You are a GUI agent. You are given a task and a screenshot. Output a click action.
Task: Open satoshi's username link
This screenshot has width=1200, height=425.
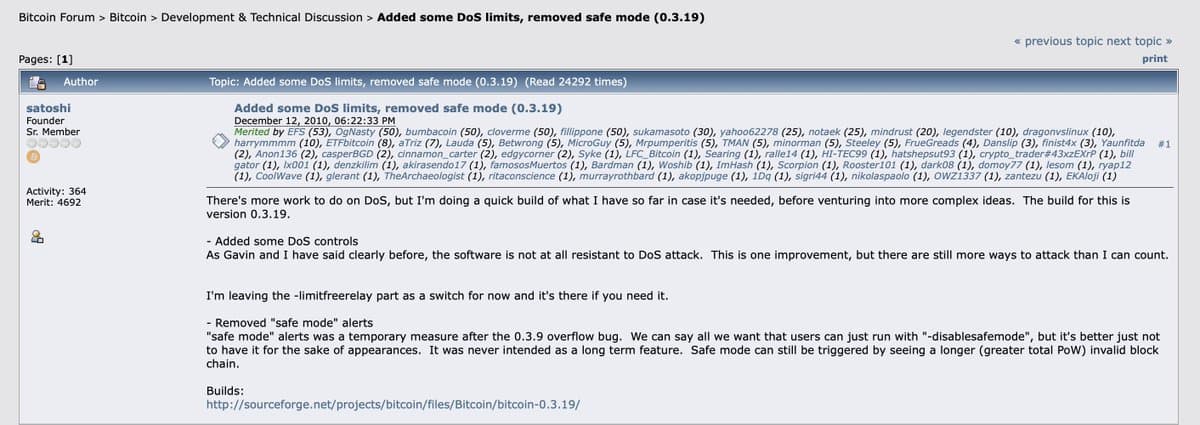[x=48, y=107]
